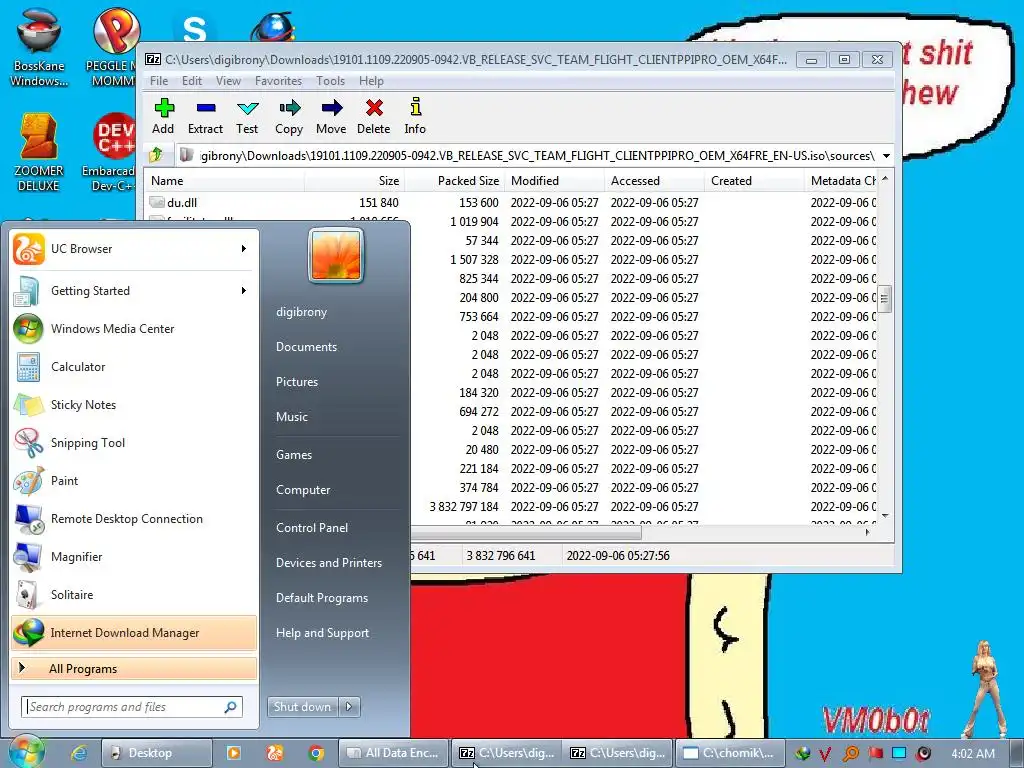
Task: Sort by the Created column header
Action: [x=754, y=181]
